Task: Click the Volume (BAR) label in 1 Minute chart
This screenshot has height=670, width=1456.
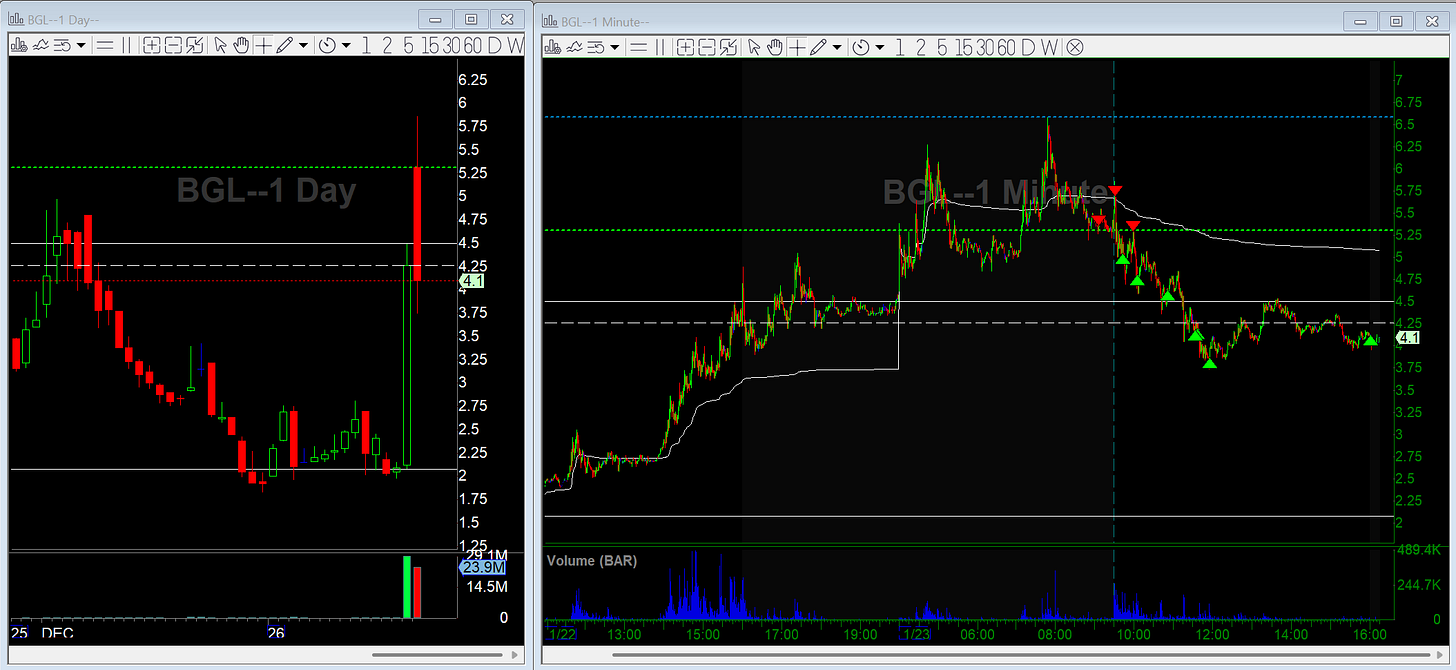Action: [x=592, y=561]
